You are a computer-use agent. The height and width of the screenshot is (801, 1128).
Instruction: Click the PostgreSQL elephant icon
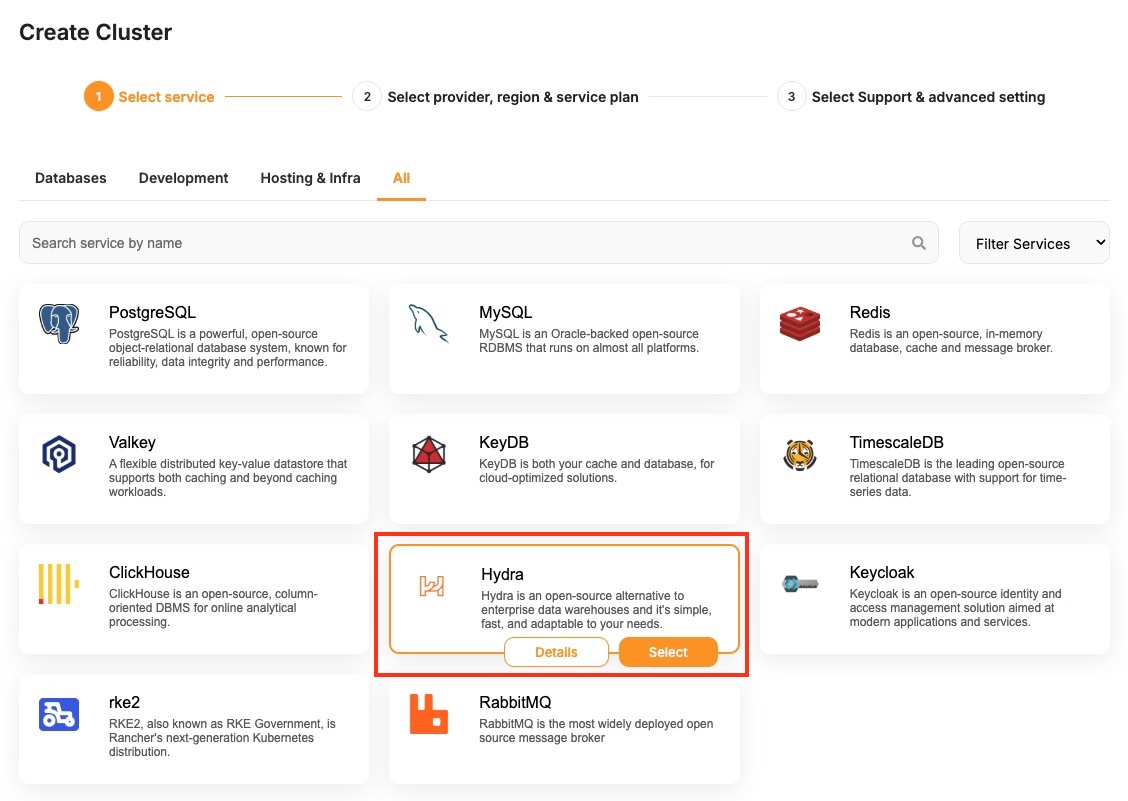(59, 324)
